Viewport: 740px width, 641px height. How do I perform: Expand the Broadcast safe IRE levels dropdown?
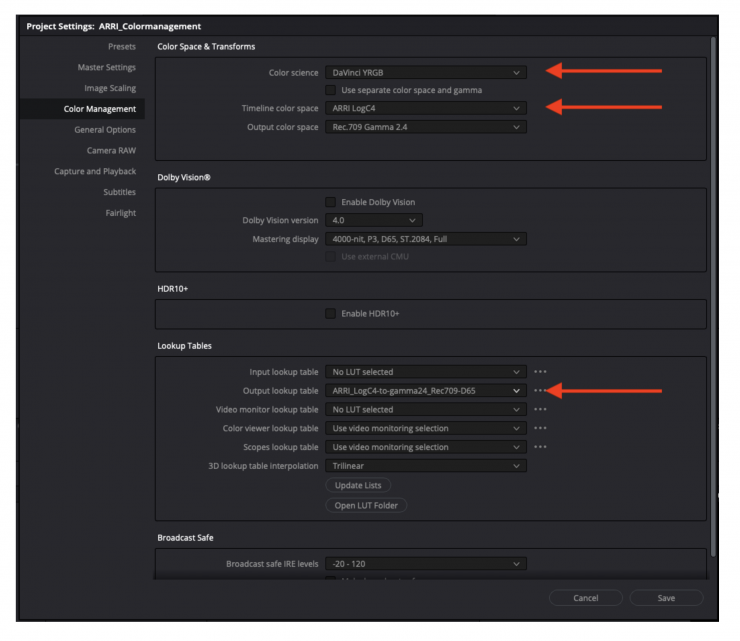pyautogui.click(x=425, y=564)
